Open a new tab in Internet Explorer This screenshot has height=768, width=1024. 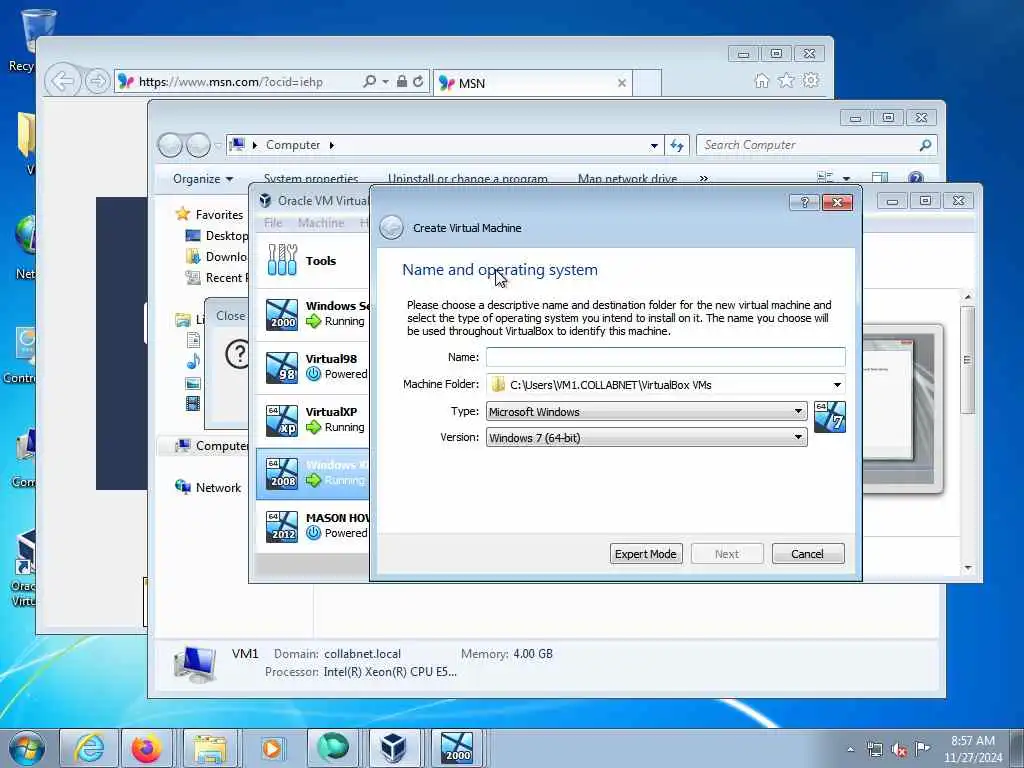click(647, 83)
